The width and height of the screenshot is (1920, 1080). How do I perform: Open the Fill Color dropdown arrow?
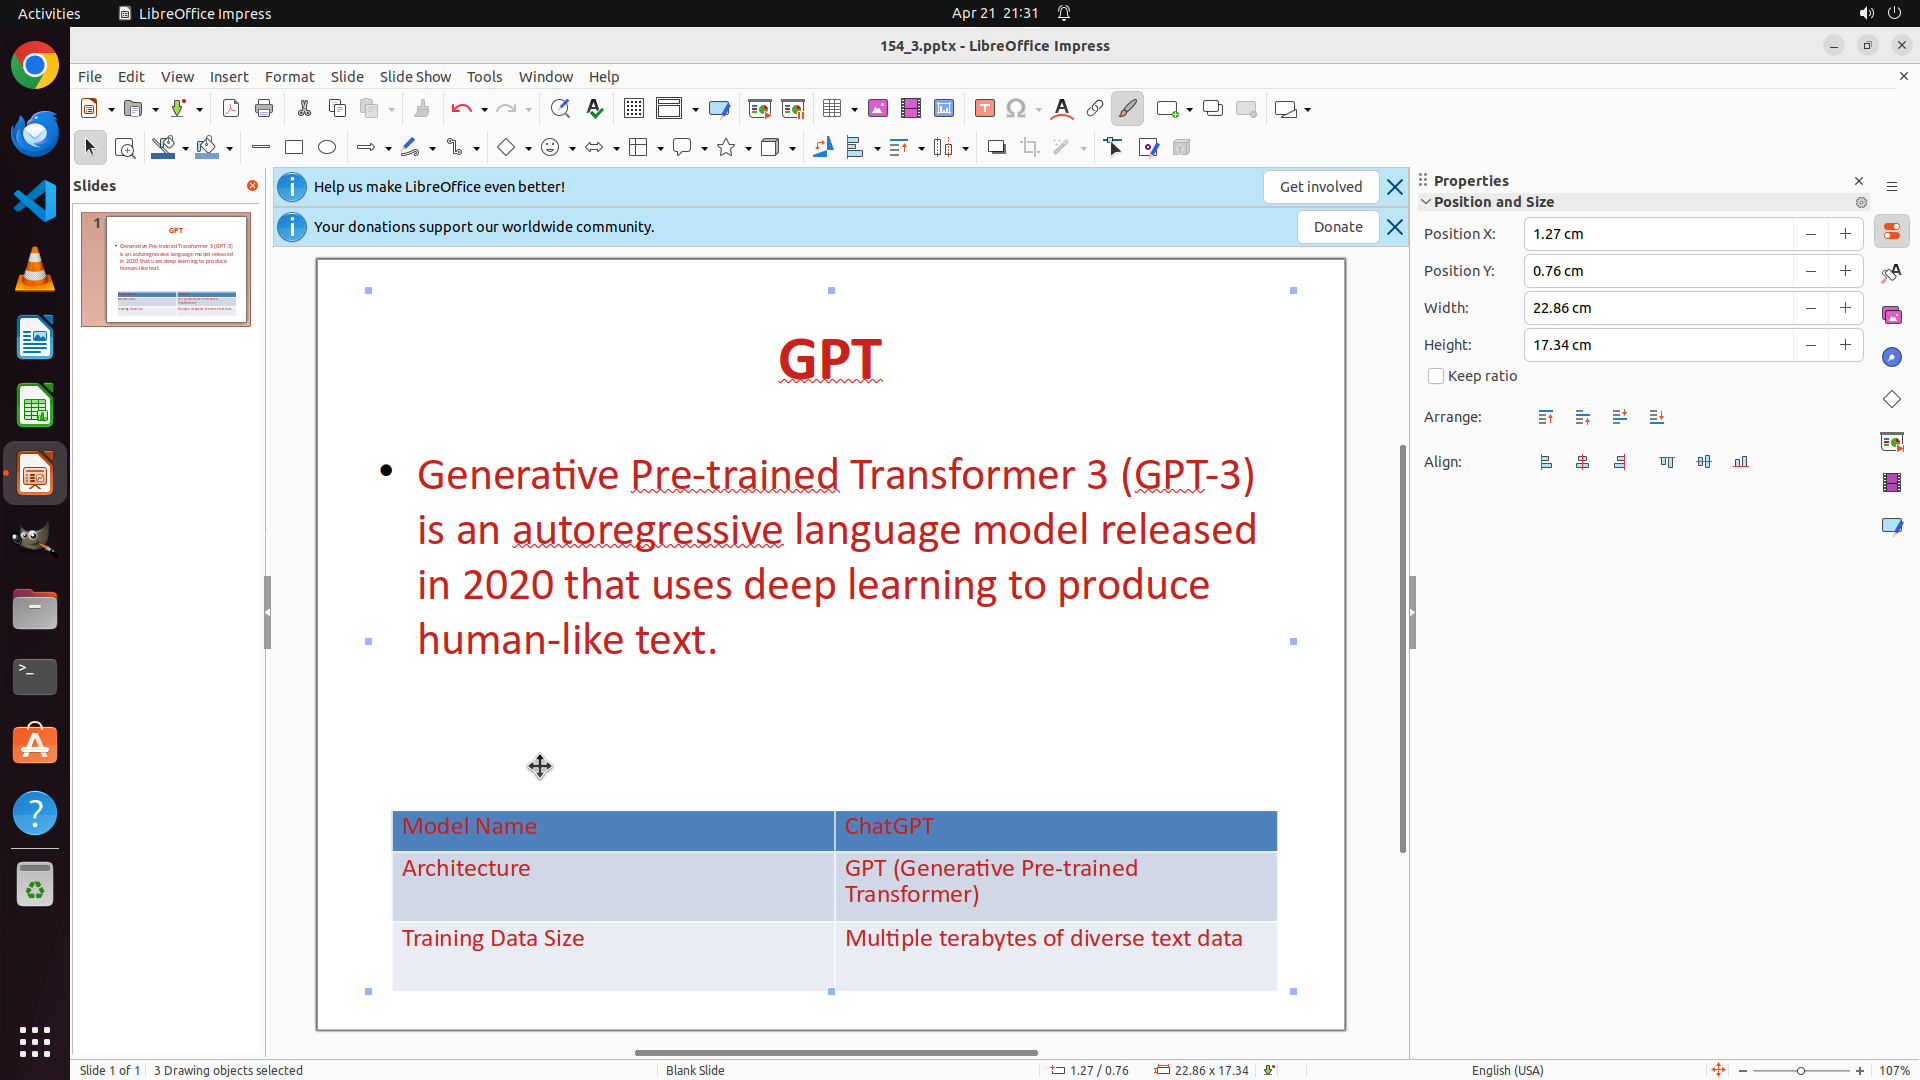click(230, 149)
